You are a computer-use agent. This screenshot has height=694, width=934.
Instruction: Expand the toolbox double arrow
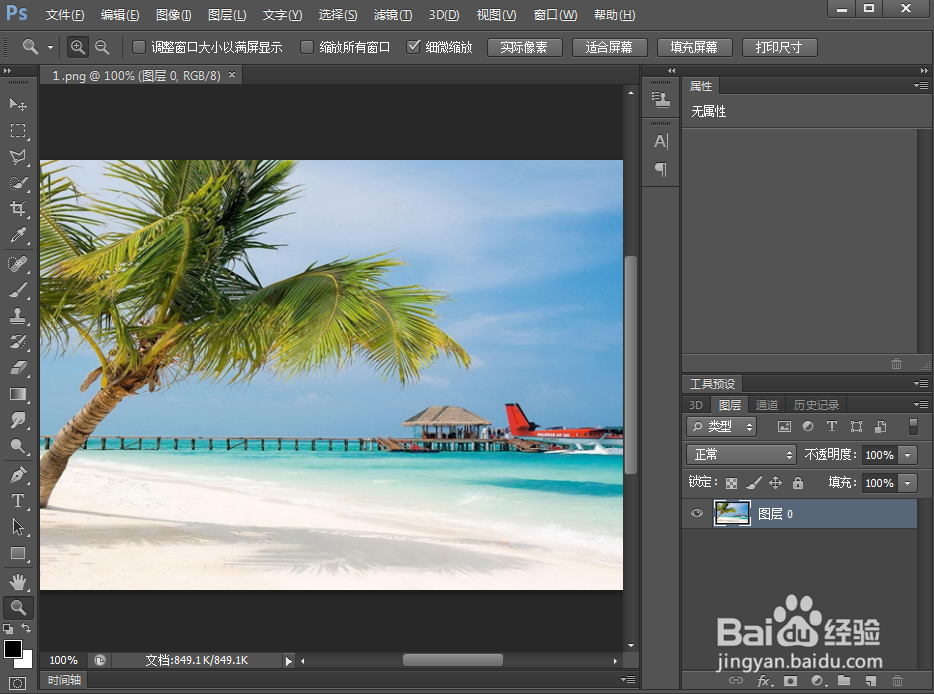click(x=7, y=71)
